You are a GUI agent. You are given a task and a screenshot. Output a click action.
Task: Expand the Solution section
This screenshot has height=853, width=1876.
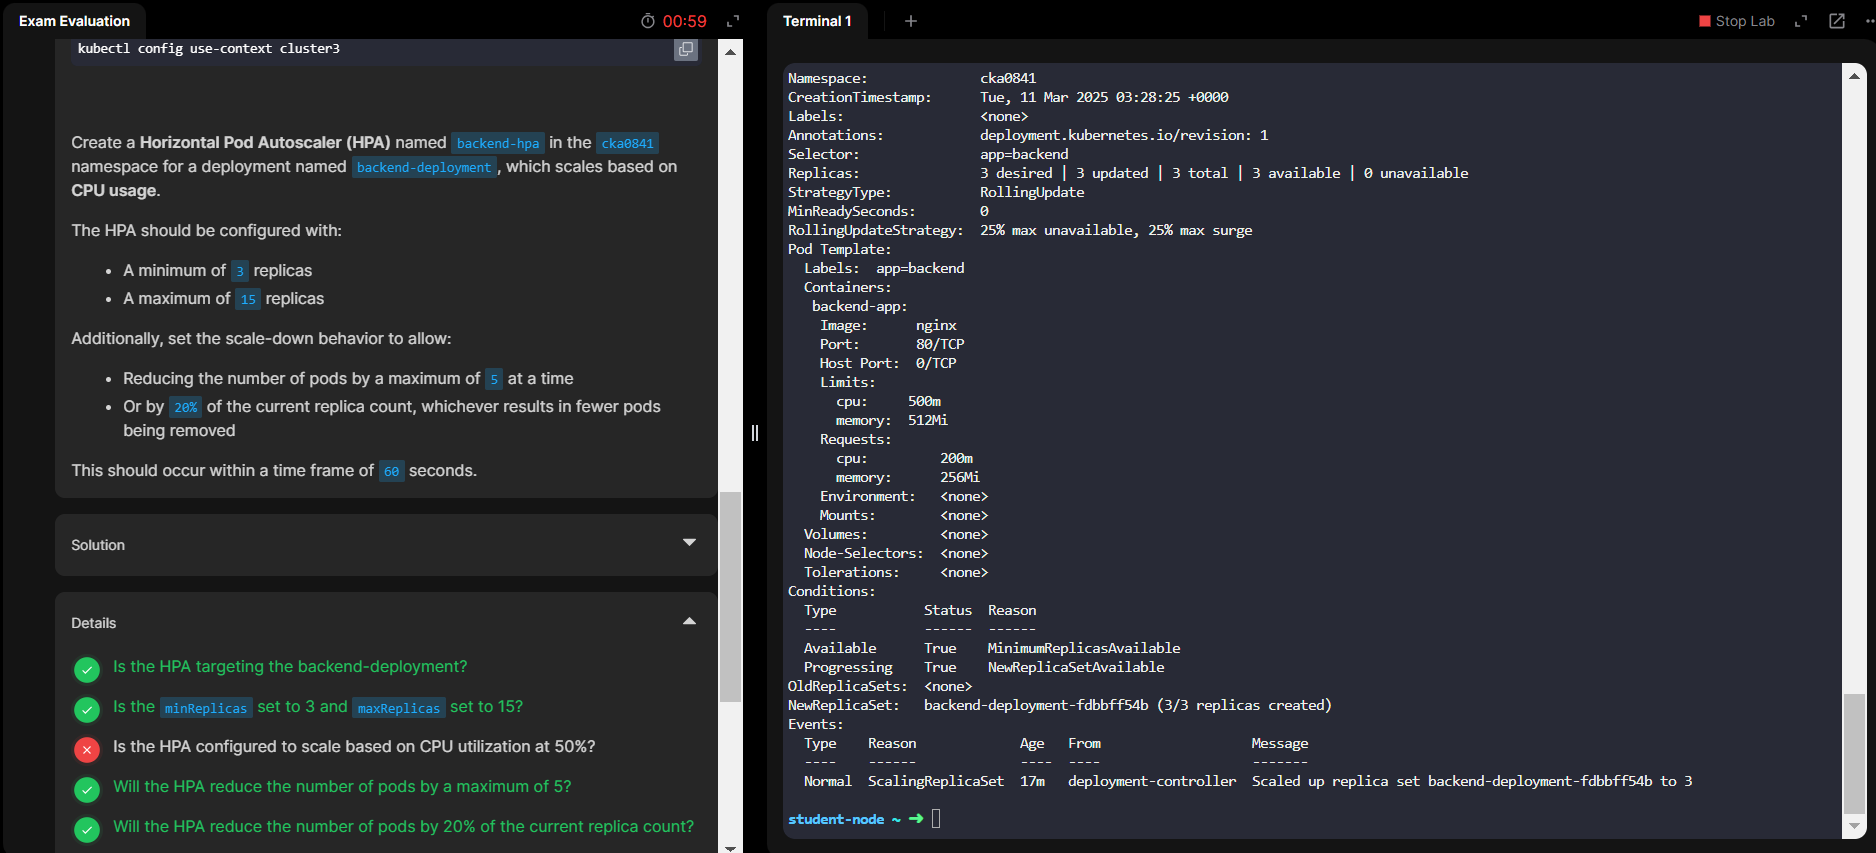pos(689,543)
